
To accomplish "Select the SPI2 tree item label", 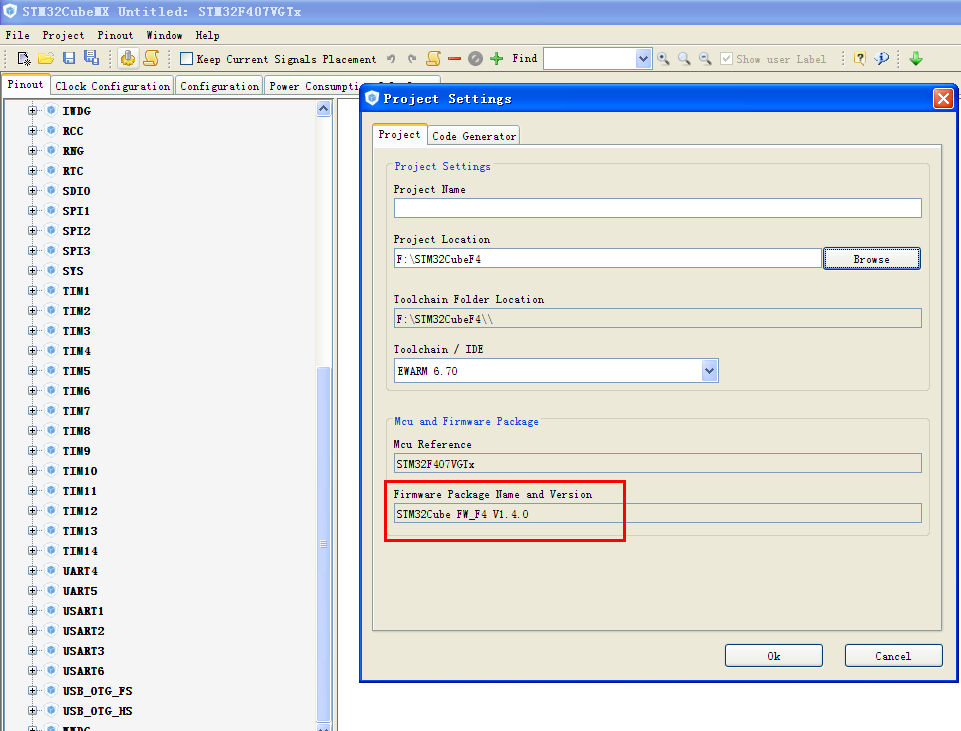I will (77, 230).
